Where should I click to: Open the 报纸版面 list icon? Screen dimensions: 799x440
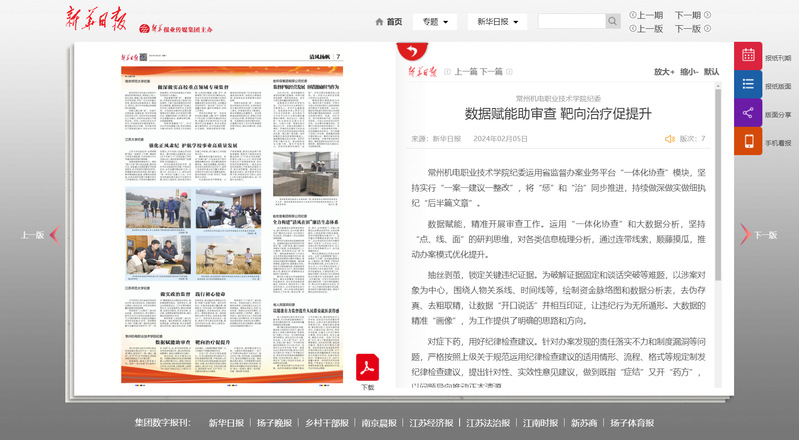pos(748,85)
